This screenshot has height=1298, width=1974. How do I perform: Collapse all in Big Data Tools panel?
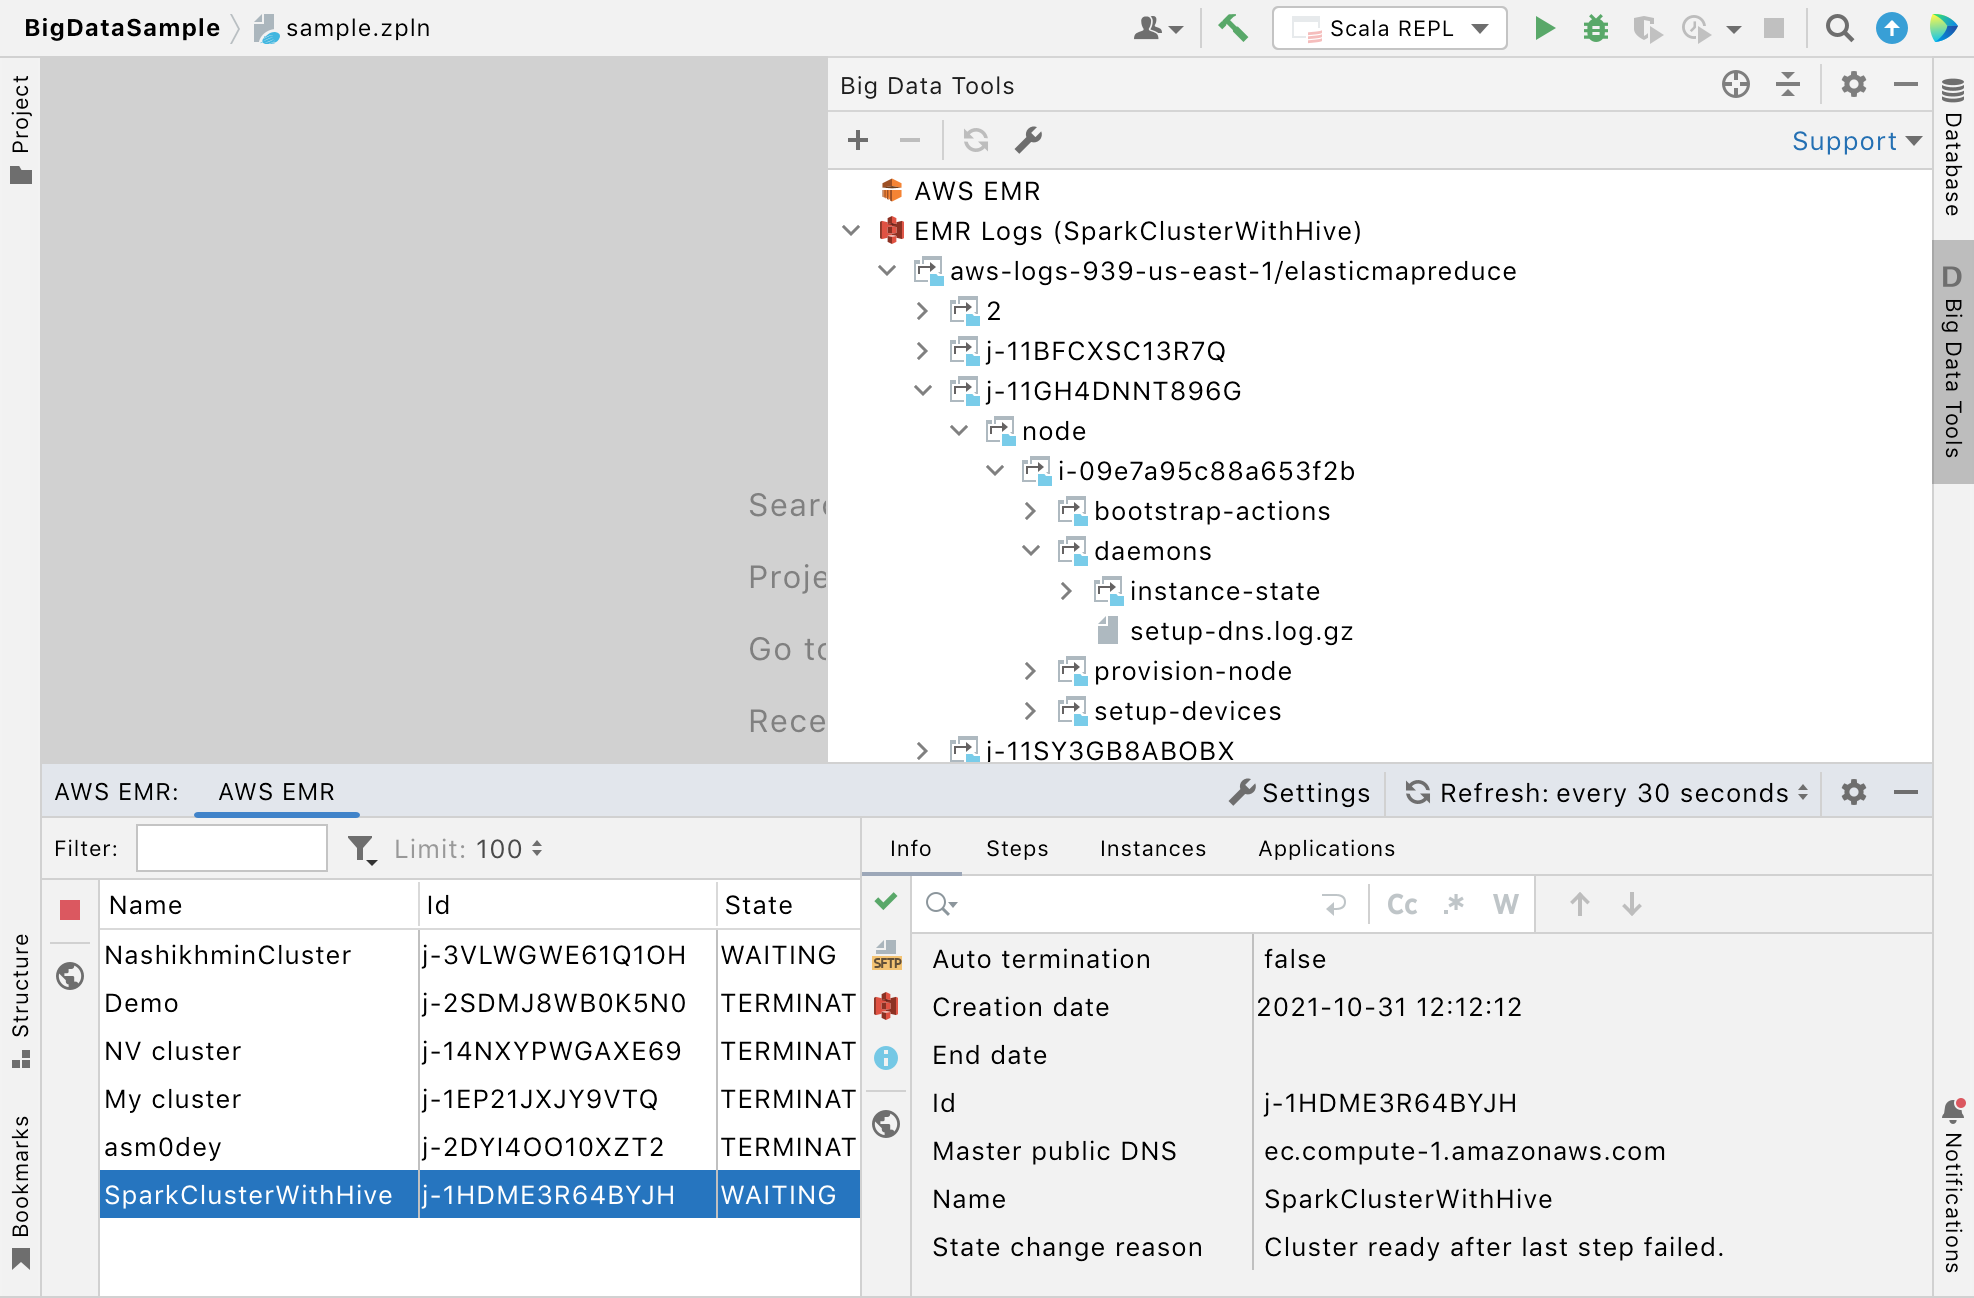click(1788, 85)
